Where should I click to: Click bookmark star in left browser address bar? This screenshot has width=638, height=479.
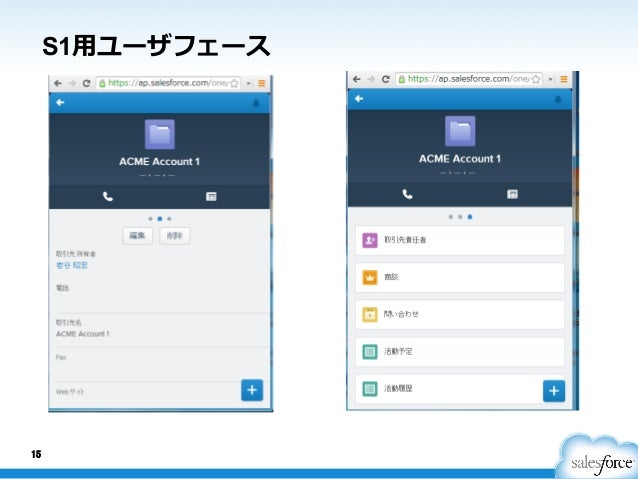pyautogui.click(x=234, y=83)
